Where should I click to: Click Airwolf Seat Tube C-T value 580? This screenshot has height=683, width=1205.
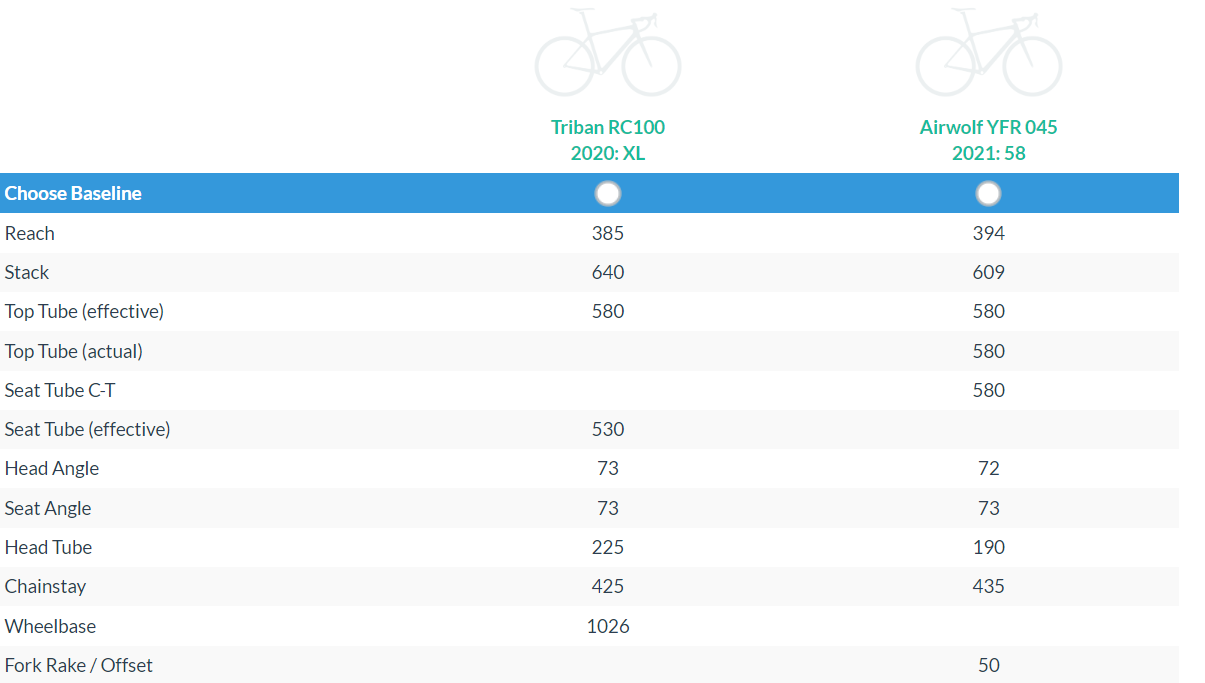[989, 390]
